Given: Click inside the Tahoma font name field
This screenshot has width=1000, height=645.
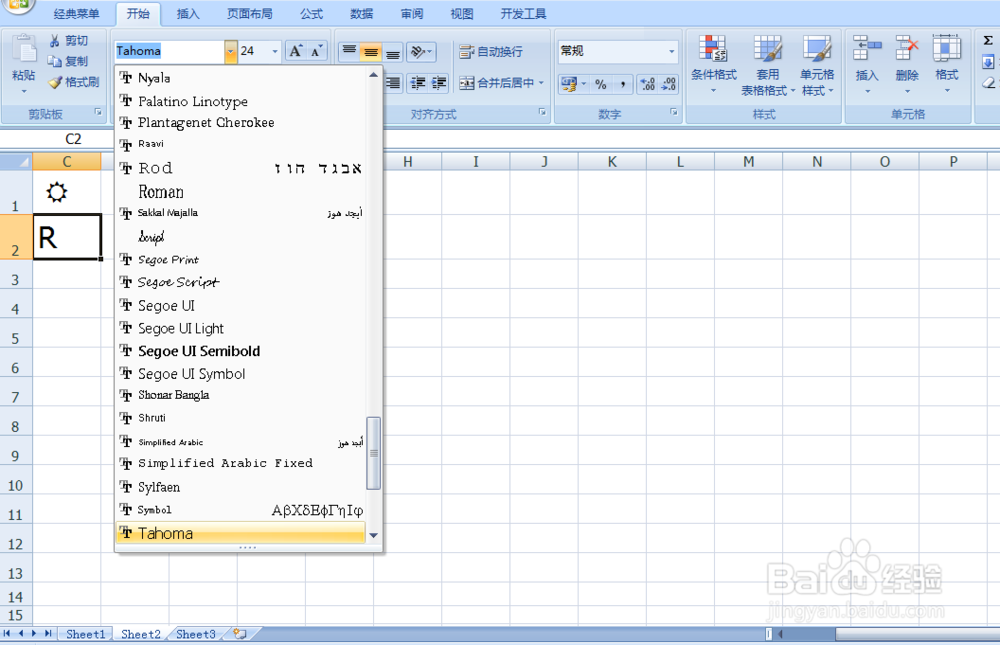Looking at the screenshot, I should click(169, 51).
